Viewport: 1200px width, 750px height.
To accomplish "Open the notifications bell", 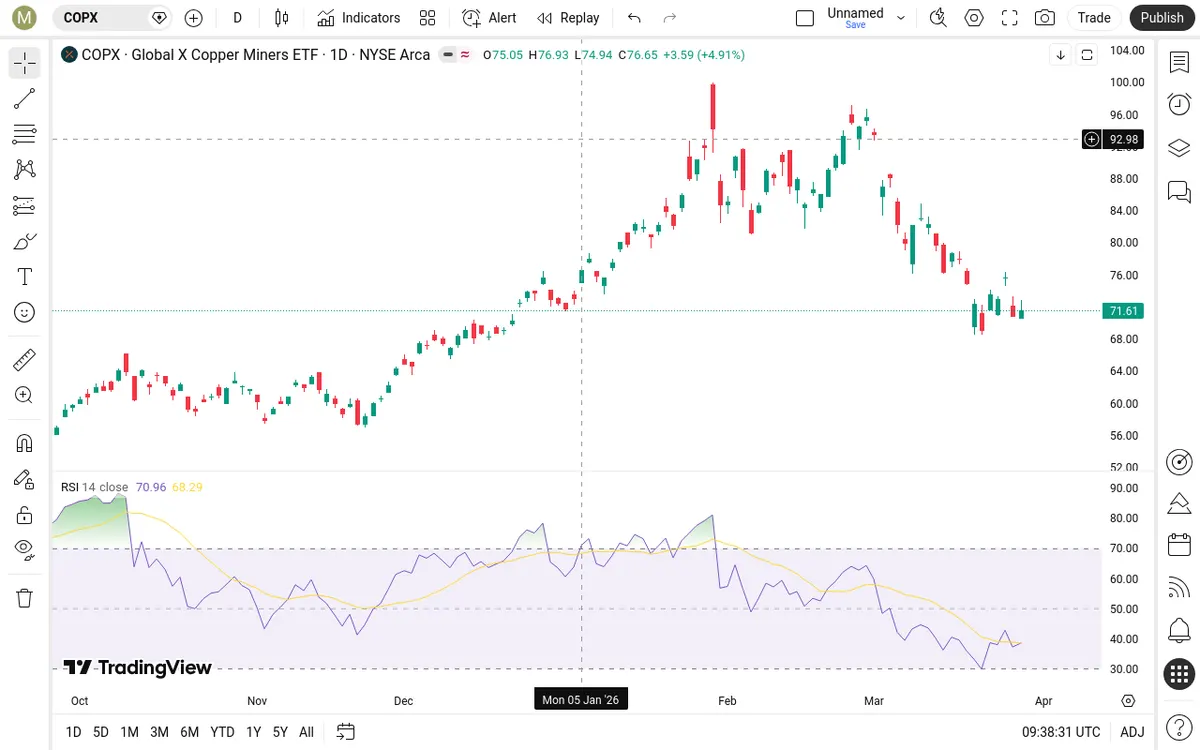I will (1179, 631).
